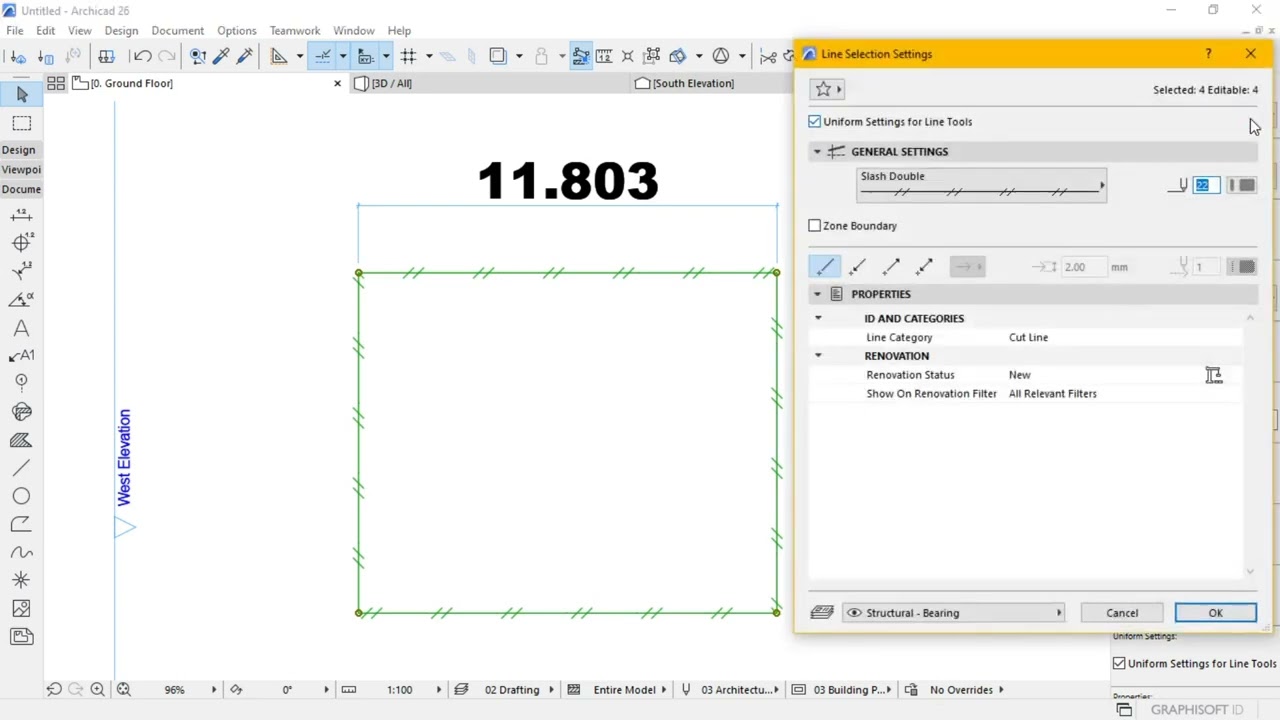The height and width of the screenshot is (720, 1280).
Task: Select the Fill tool
Action: (21, 440)
